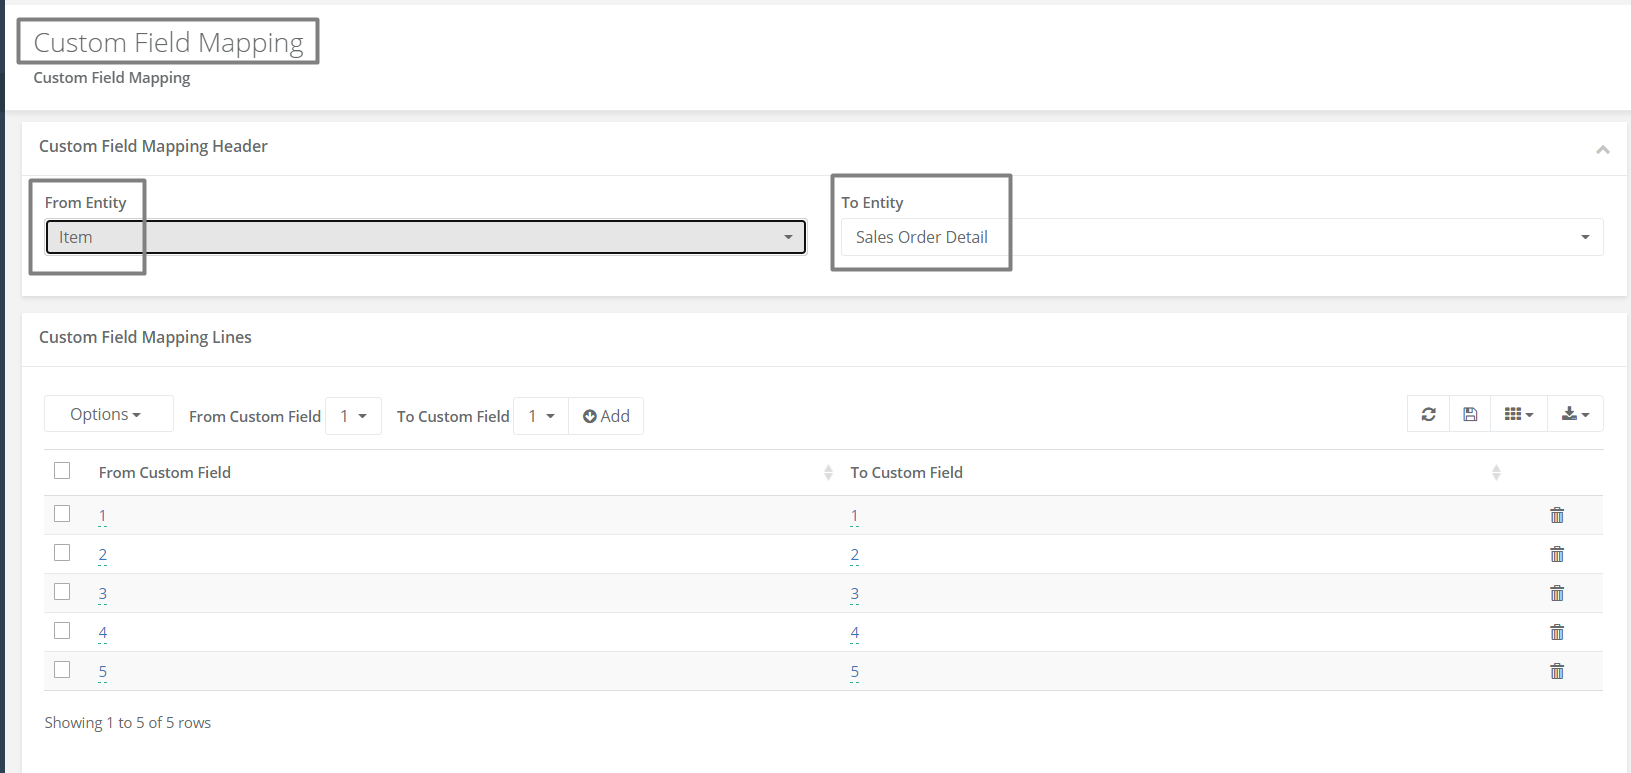
Task: Delete row 3 with trash icon
Action: [x=1557, y=593]
